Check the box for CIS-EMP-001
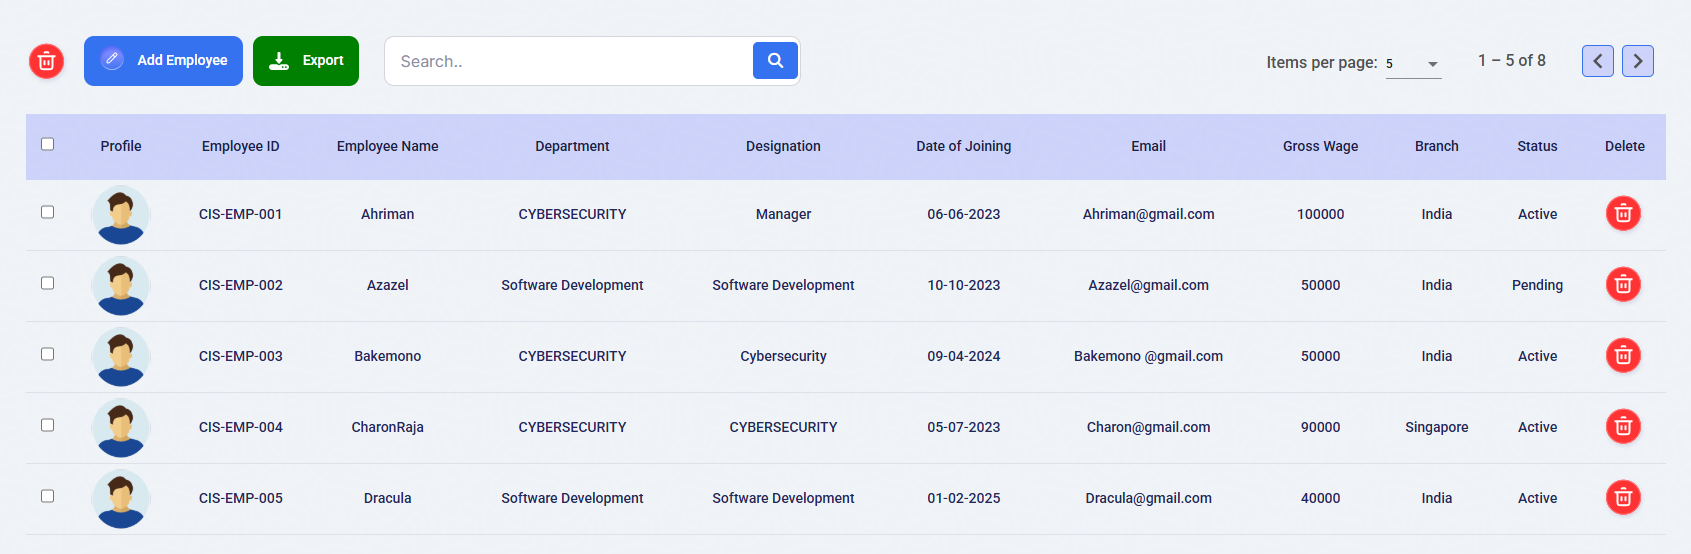This screenshot has height=554, width=1691. 47,212
